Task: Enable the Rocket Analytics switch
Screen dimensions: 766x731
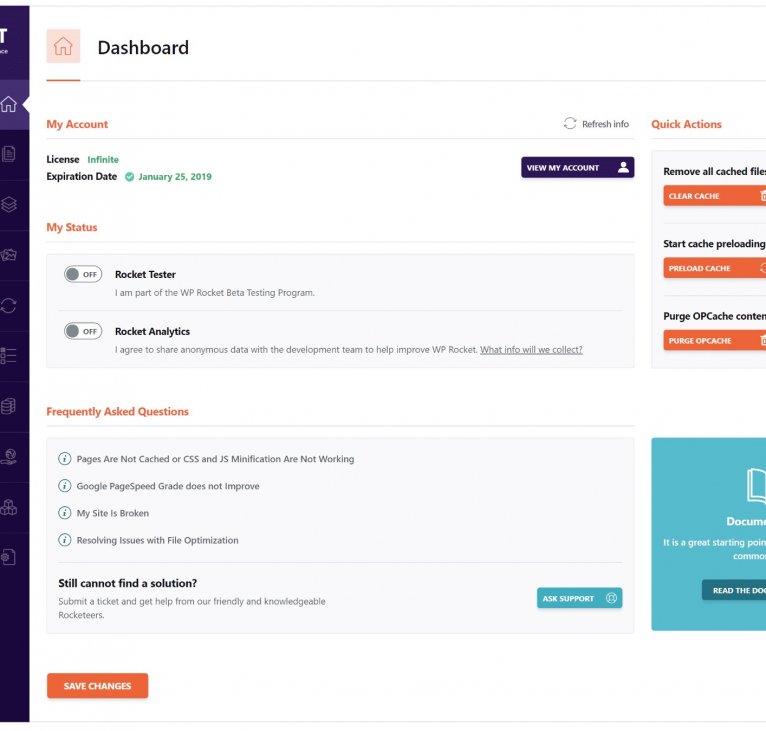Action: pyautogui.click(x=83, y=331)
